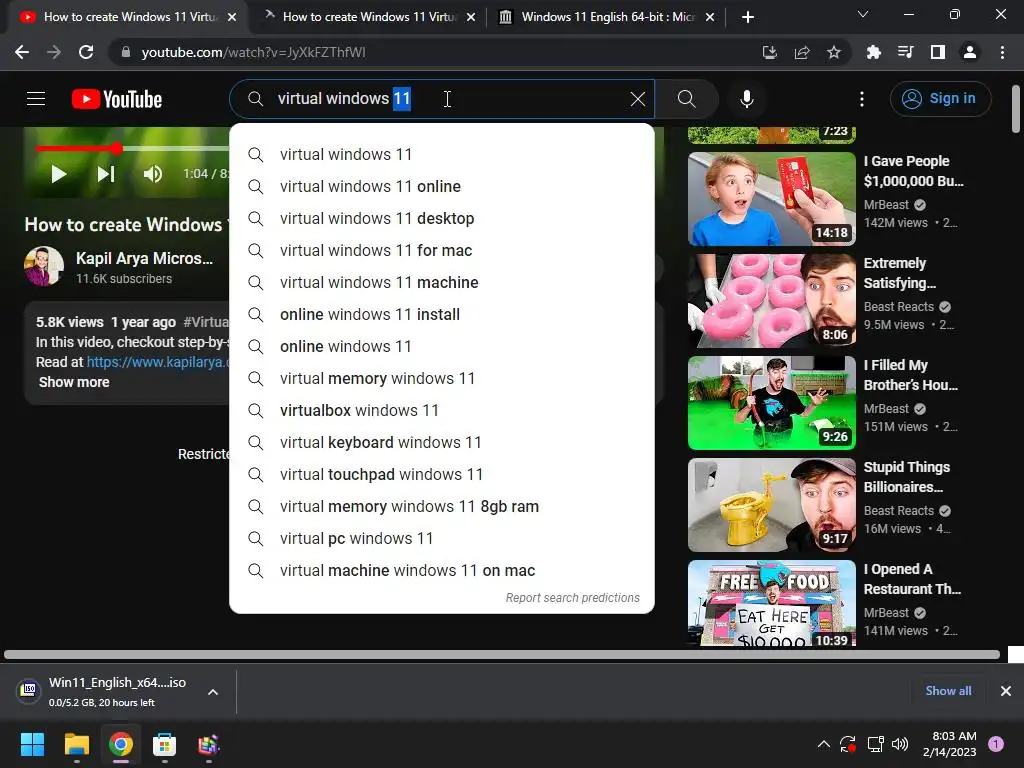Open 'Extremely Satisfying' video thumbnail
This screenshot has height=768, width=1024.
click(771, 300)
